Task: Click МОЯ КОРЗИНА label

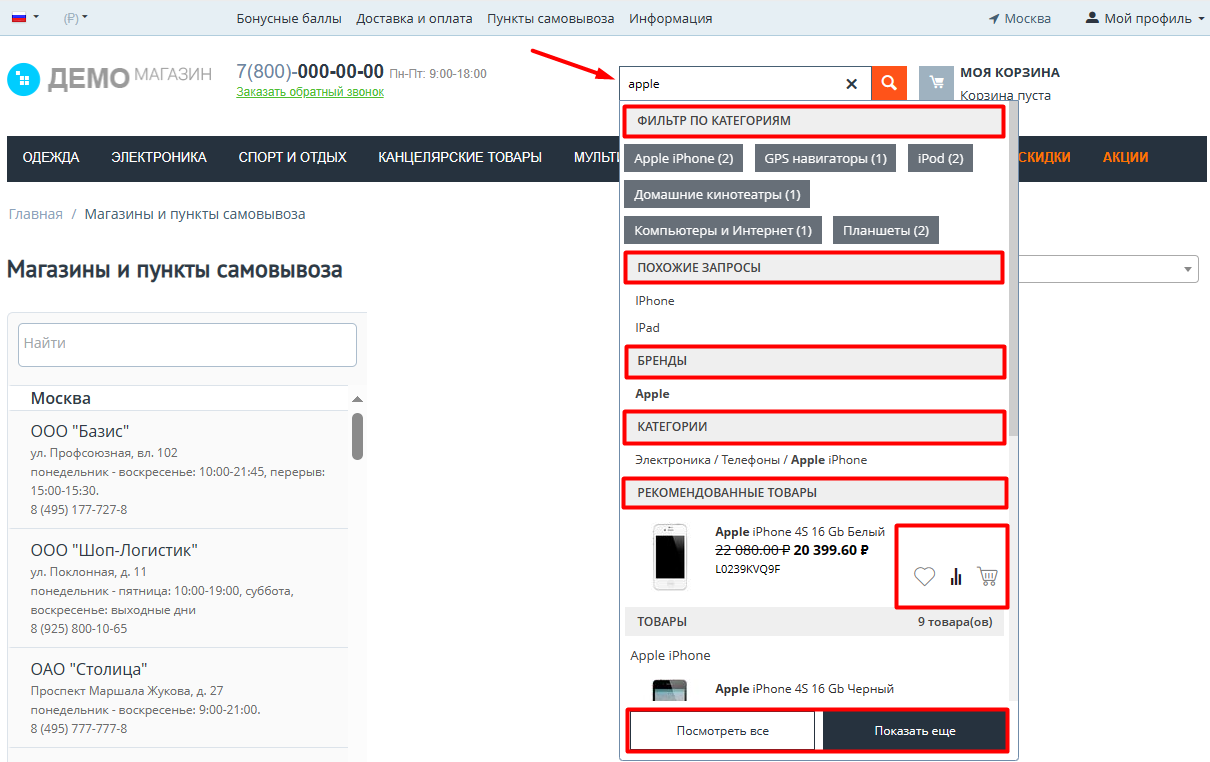Action: [1010, 72]
